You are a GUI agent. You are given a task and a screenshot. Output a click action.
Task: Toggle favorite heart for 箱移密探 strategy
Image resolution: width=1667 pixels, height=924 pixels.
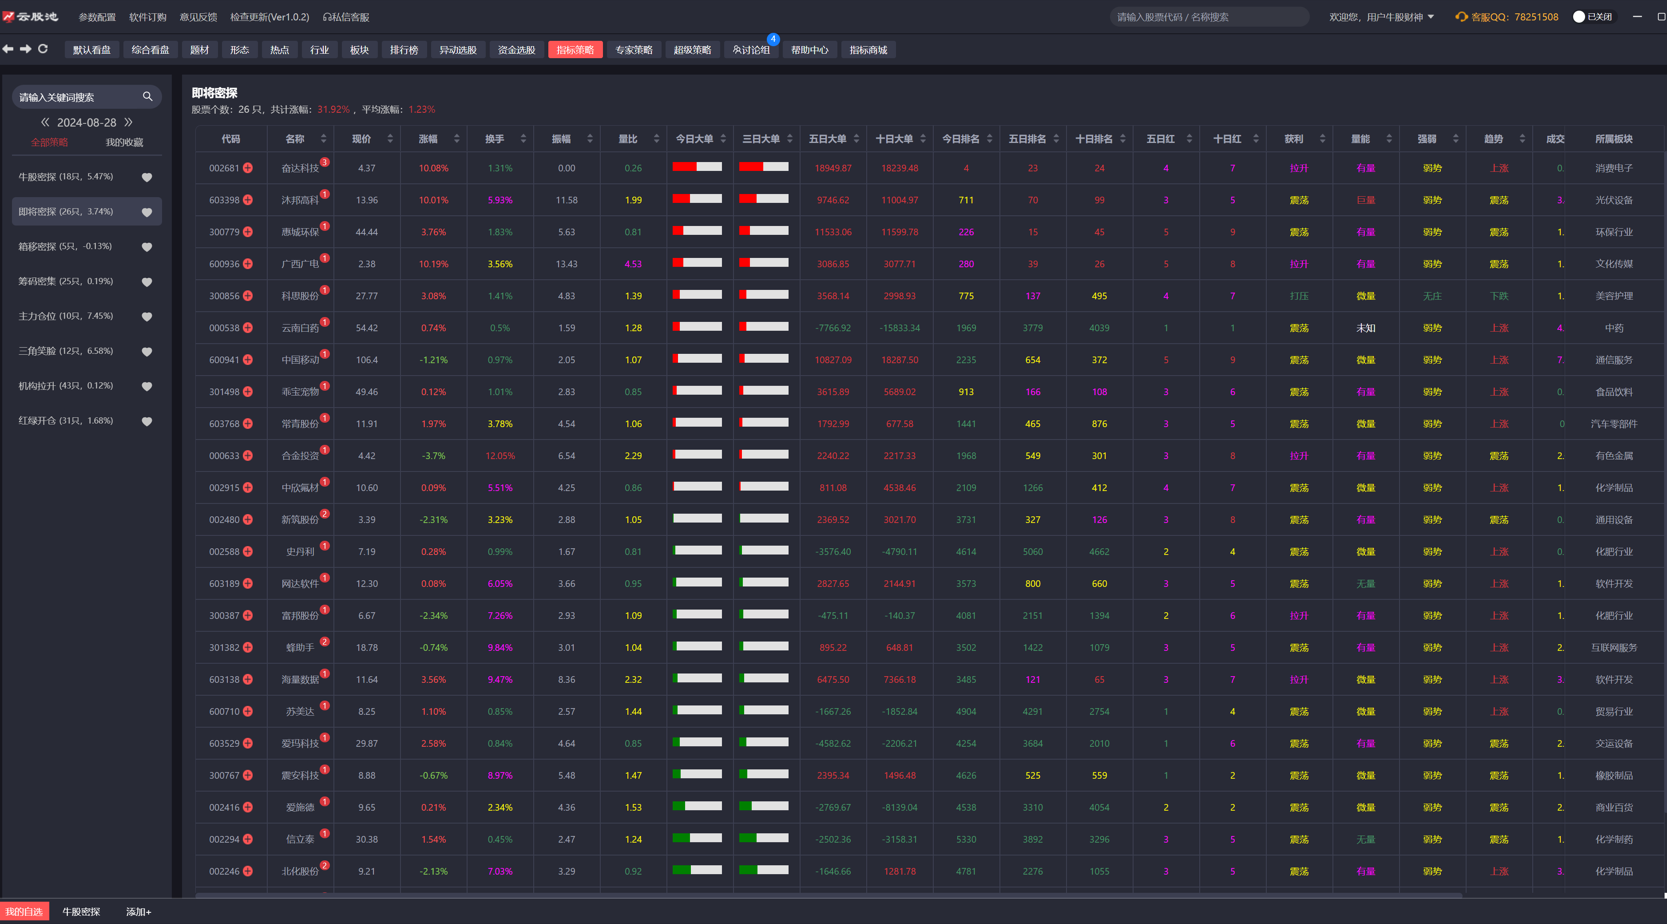[147, 247]
